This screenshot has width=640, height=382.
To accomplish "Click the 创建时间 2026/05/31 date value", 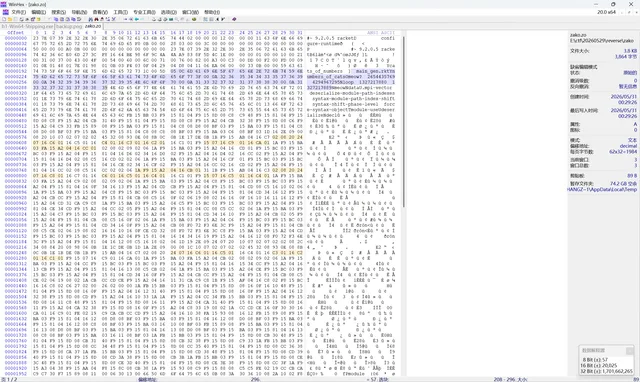I will point(624,97).
